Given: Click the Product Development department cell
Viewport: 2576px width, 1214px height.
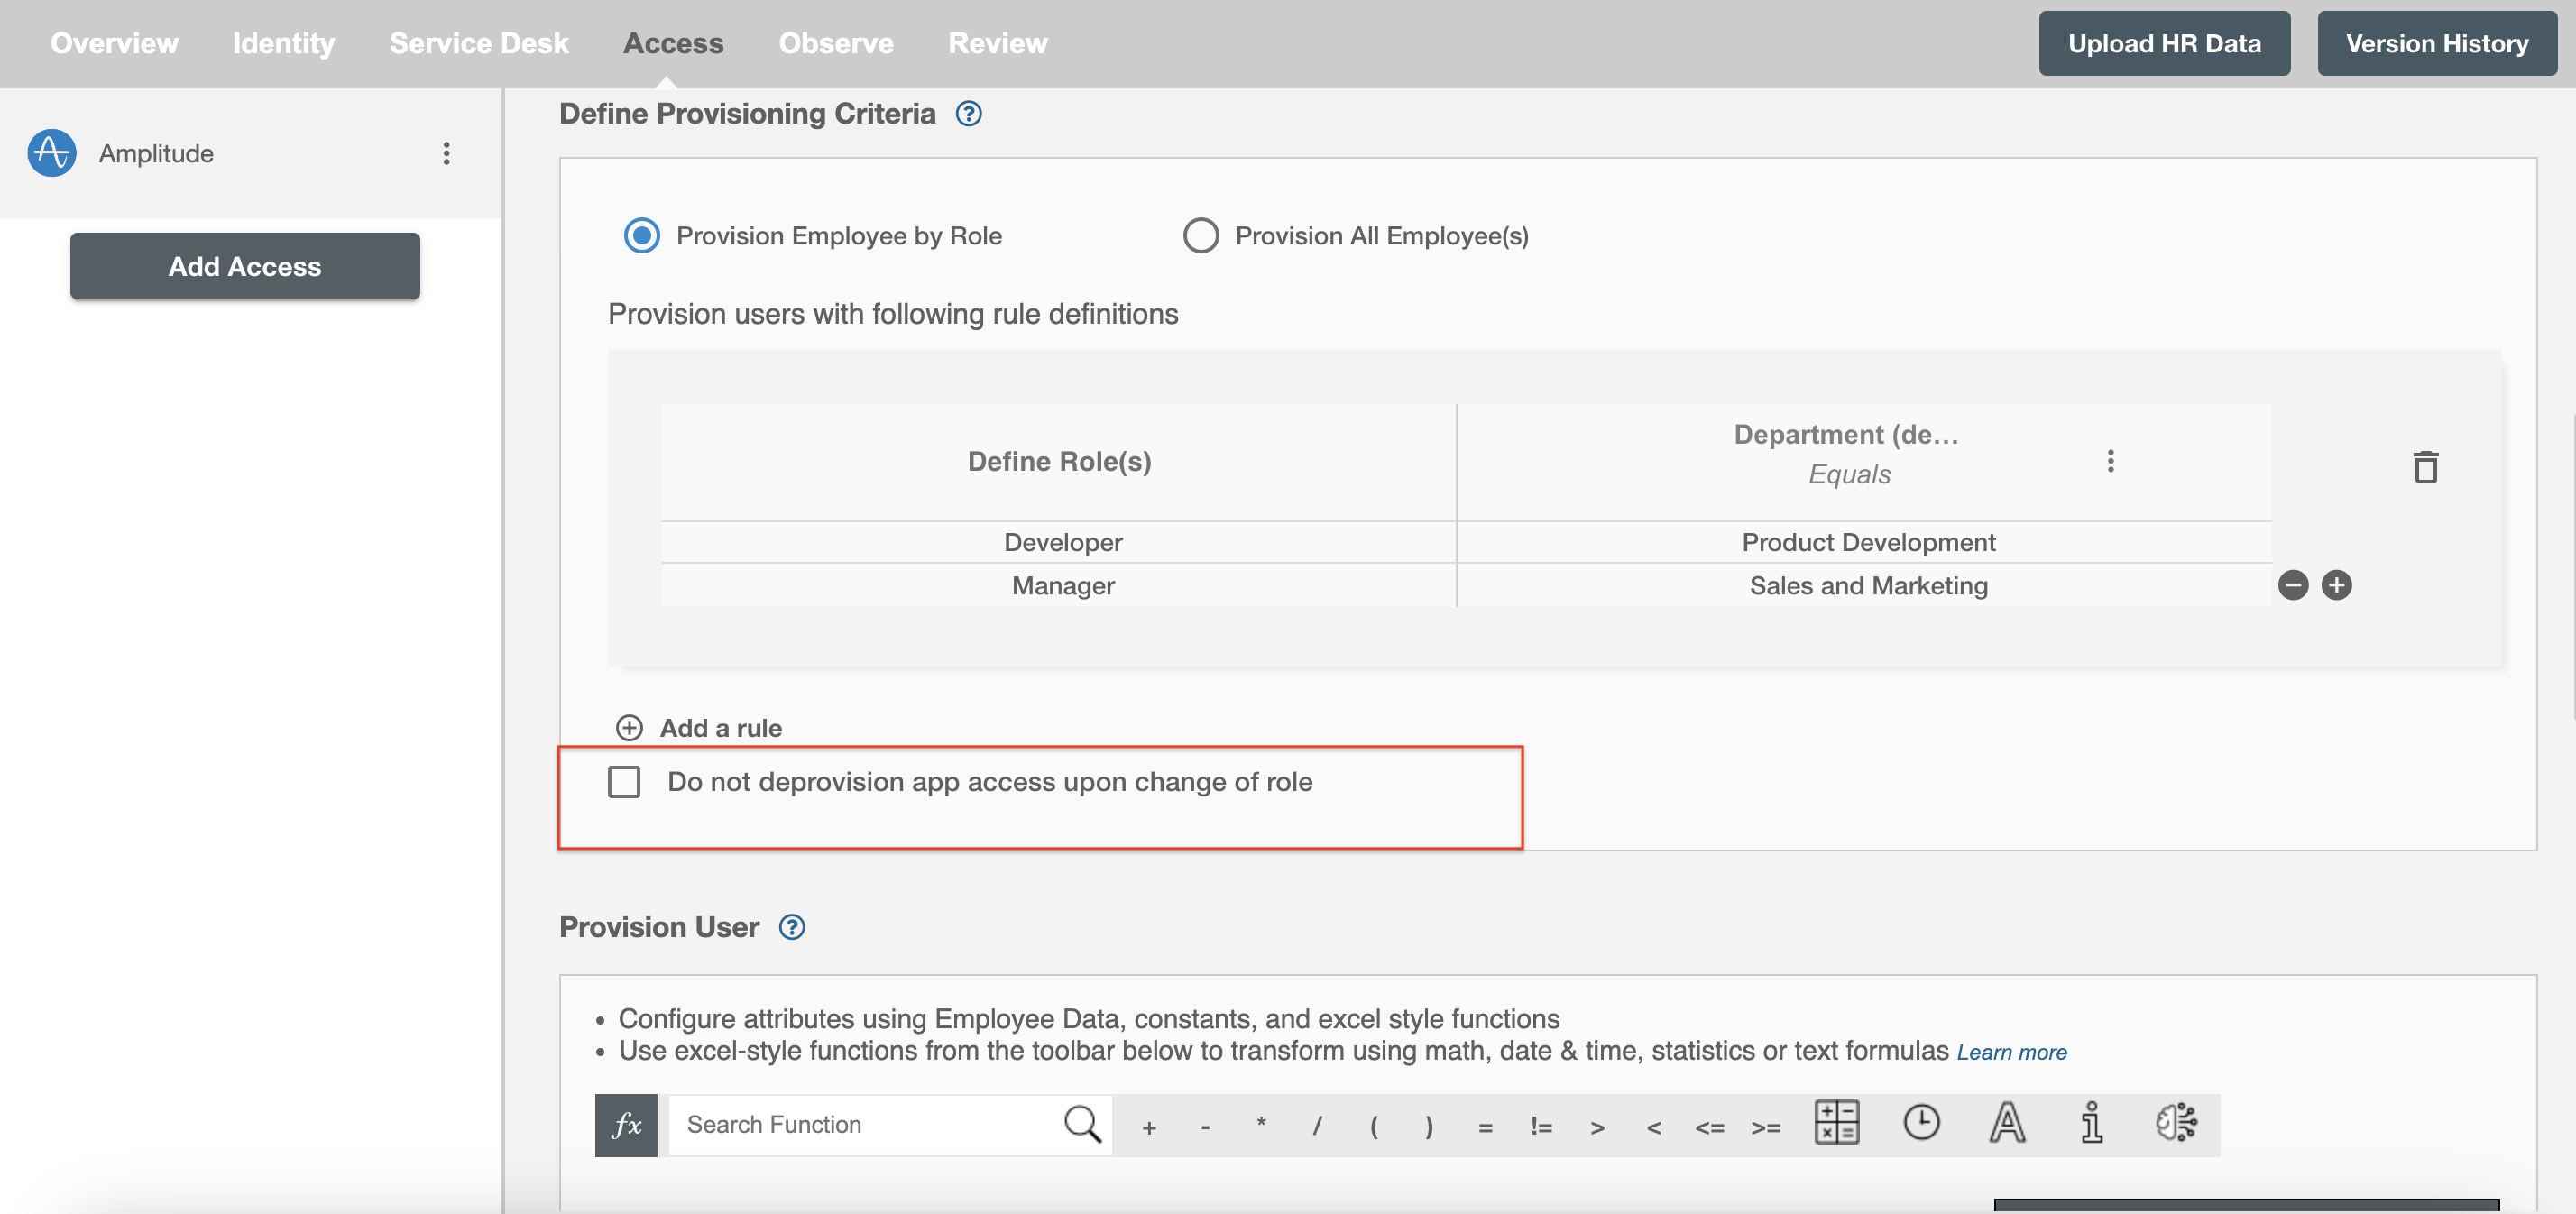Looking at the screenshot, I should click(x=1865, y=542).
